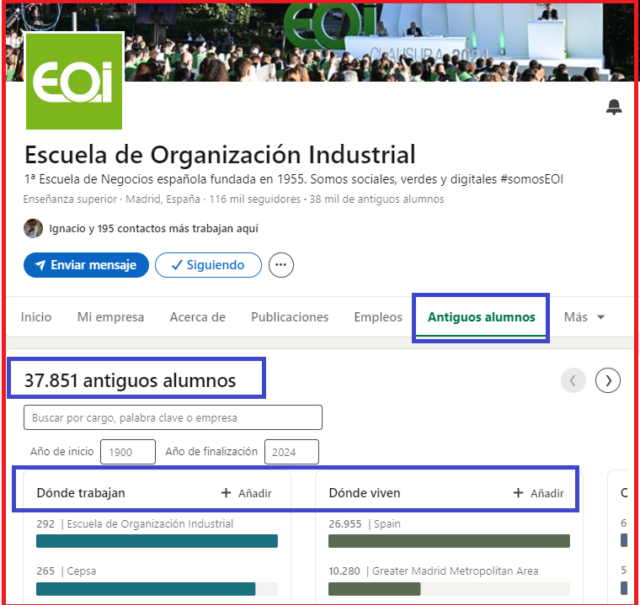Image resolution: width=640 pixels, height=605 pixels.
Task: Click the 10.280 Greater Madrid label
Action: point(433,571)
